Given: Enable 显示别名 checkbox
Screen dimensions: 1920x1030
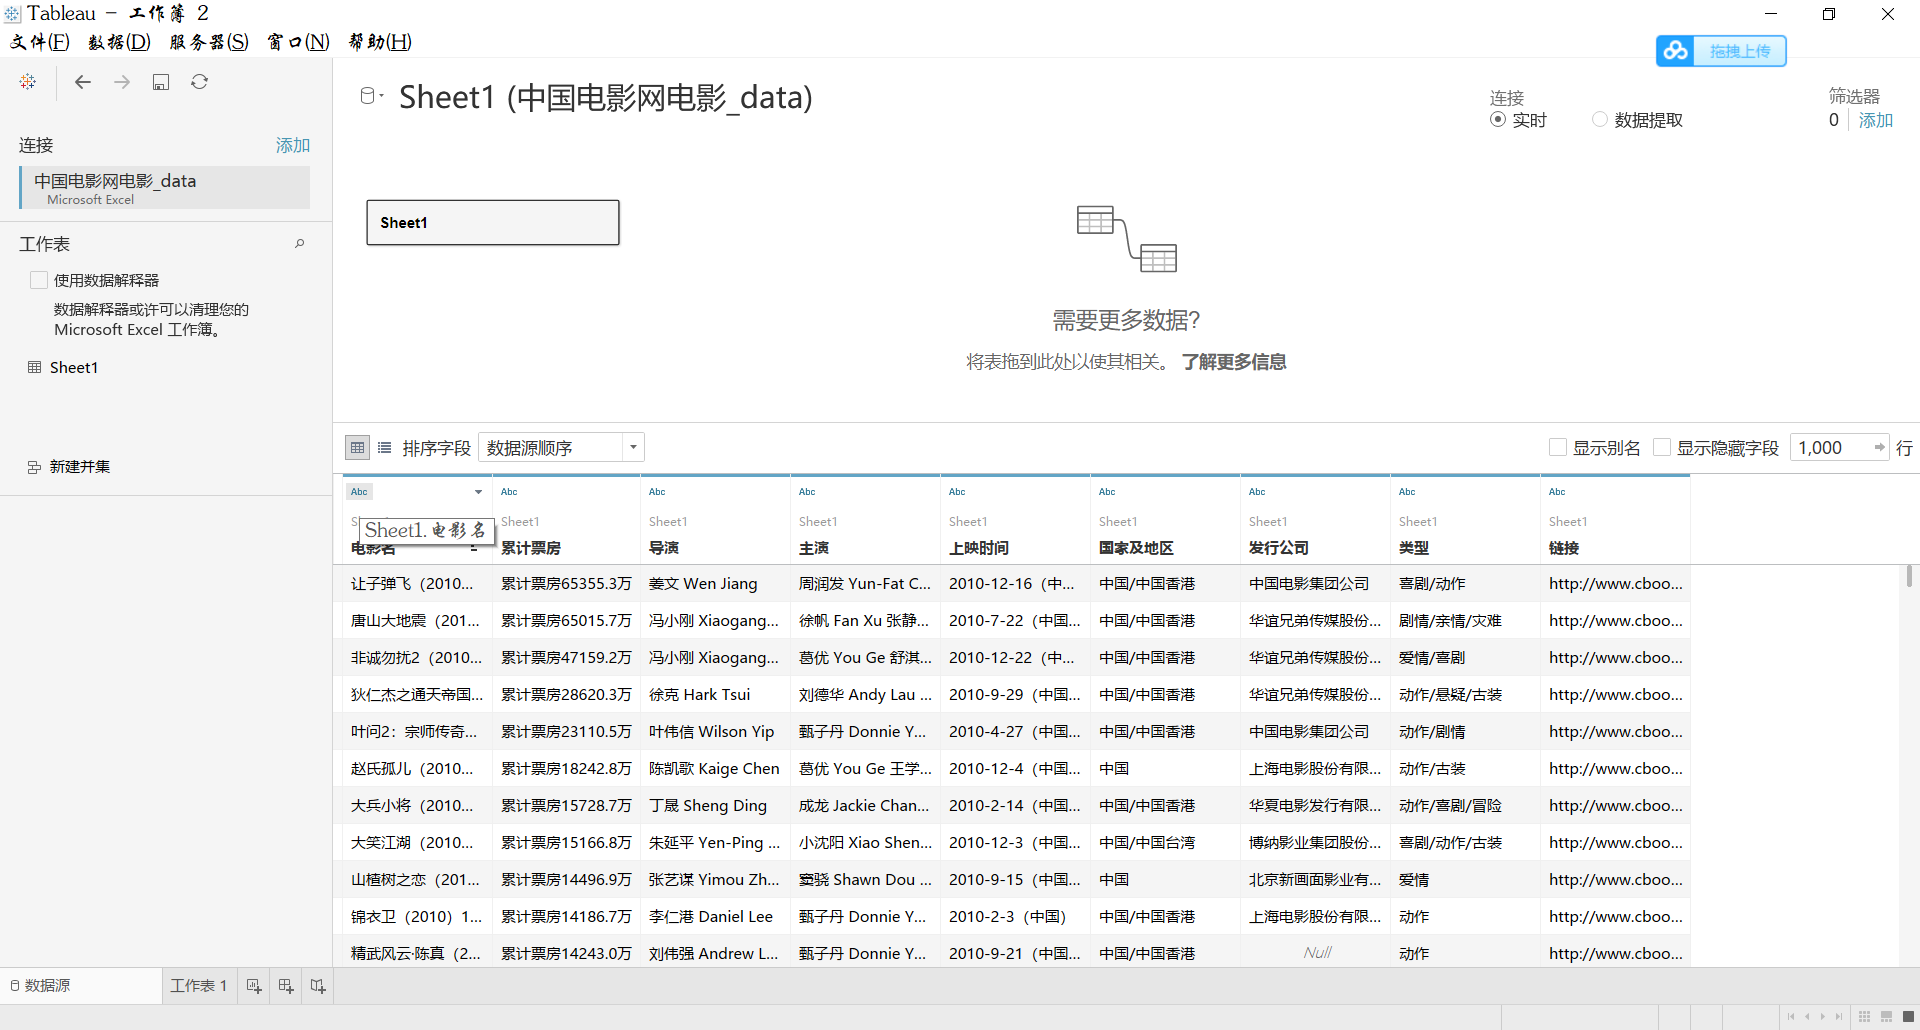Looking at the screenshot, I should pyautogui.click(x=1559, y=447).
